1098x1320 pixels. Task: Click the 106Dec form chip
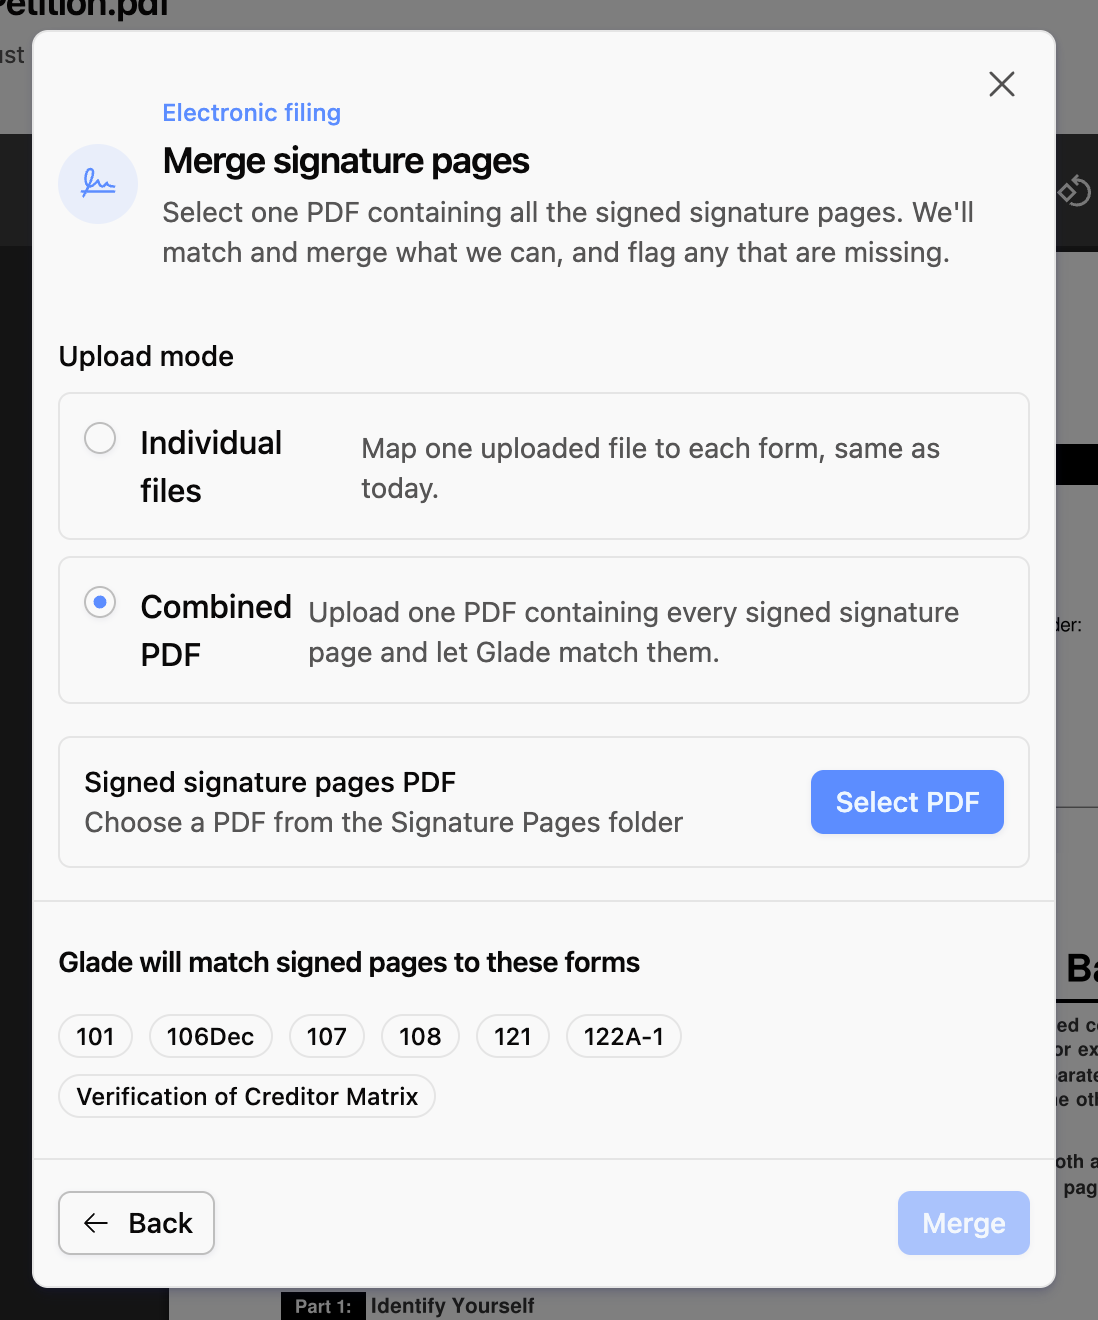[x=211, y=1036]
